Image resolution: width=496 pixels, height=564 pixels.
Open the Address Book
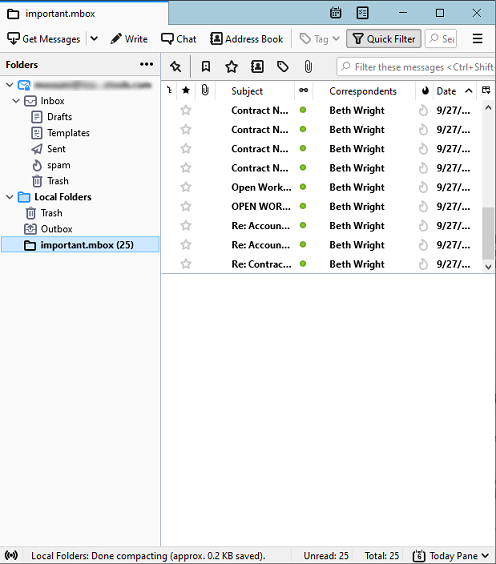[247, 39]
